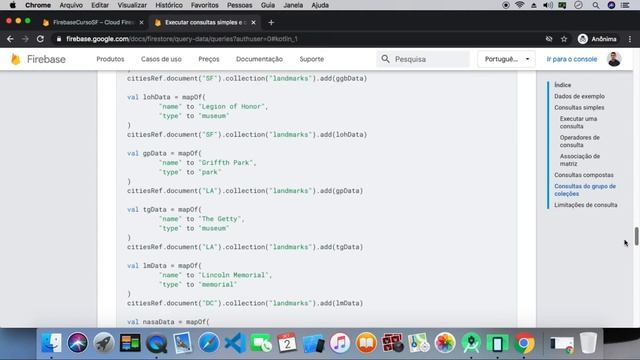Screen dimensions: 640x360
Task: Click the page vertical scrollbar thumb
Action: [x=636, y=236]
